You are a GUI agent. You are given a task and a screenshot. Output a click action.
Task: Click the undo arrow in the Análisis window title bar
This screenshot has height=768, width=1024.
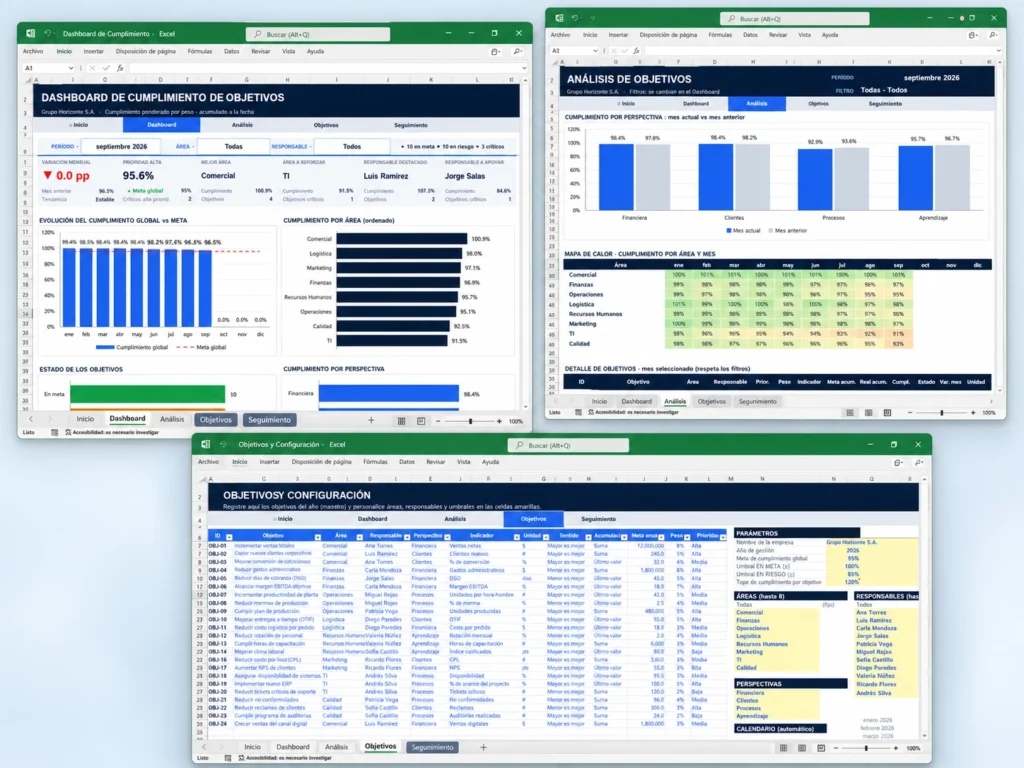pos(575,18)
